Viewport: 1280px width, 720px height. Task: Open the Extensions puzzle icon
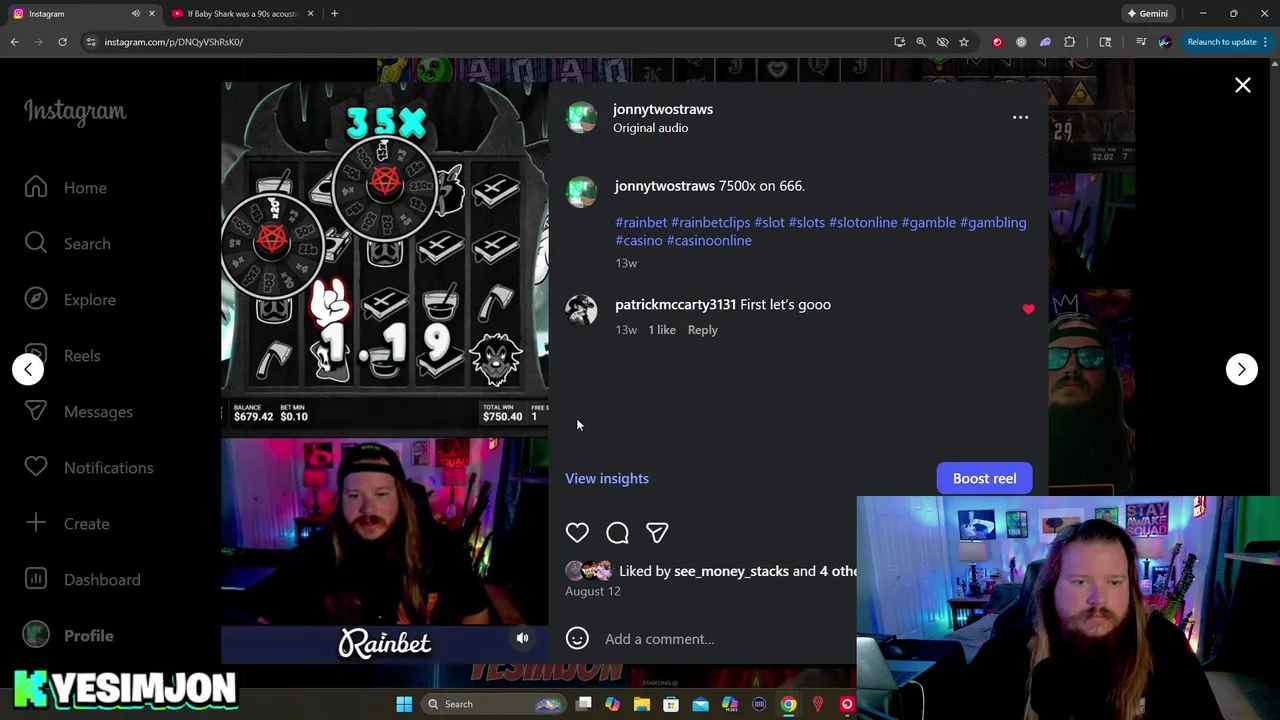click(x=1069, y=42)
